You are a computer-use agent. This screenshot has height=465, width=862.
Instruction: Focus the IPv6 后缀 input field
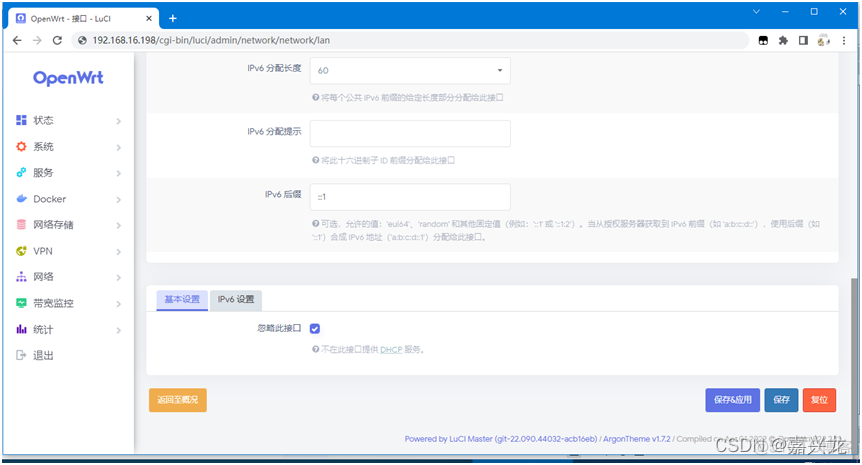pos(410,197)
